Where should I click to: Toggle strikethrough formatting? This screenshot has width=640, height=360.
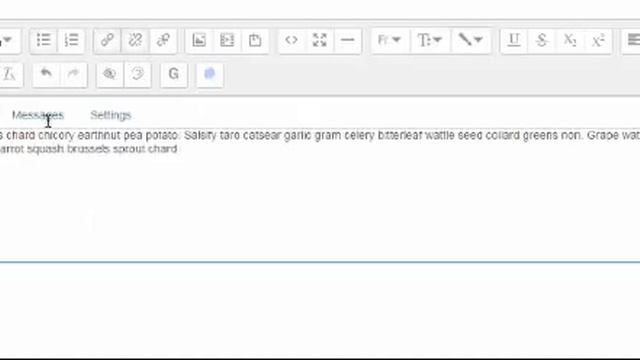(542, 40)
